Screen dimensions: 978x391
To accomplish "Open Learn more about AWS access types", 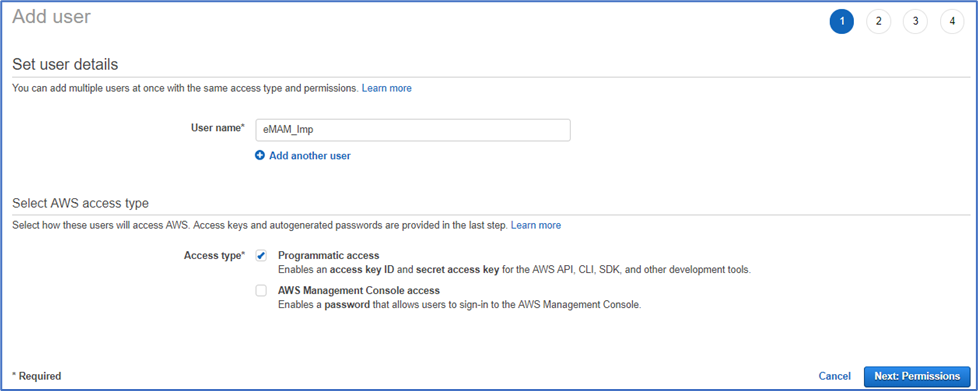I will click(536, 225).
